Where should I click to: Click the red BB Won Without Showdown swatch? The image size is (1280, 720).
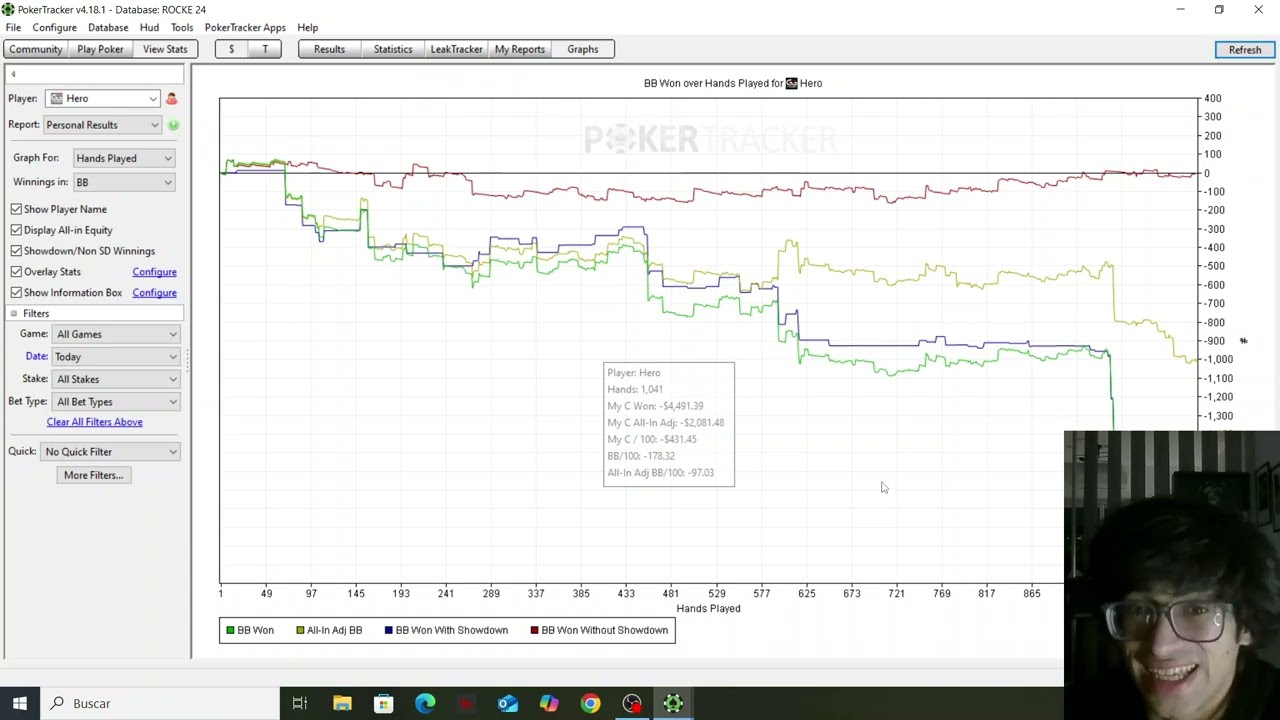(535, 630)
